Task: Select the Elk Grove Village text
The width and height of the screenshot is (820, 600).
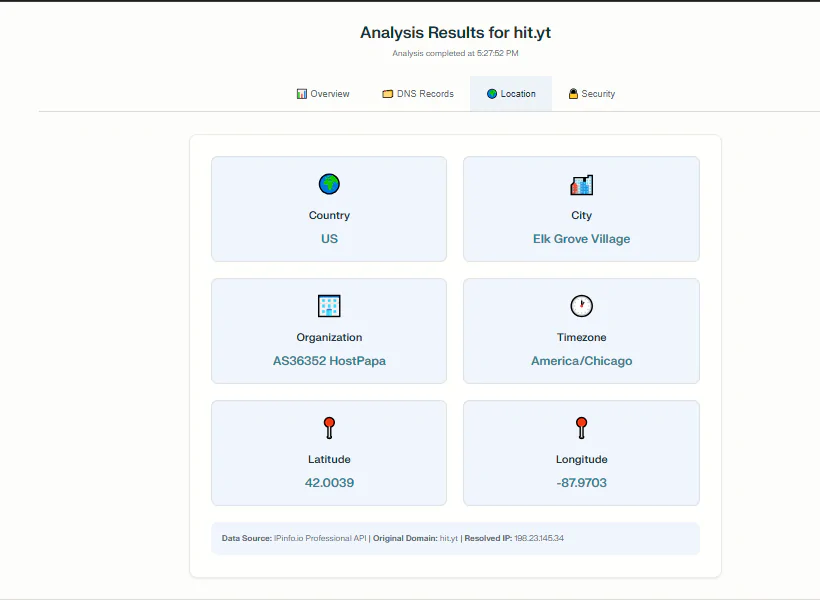Action: [581, 239]
